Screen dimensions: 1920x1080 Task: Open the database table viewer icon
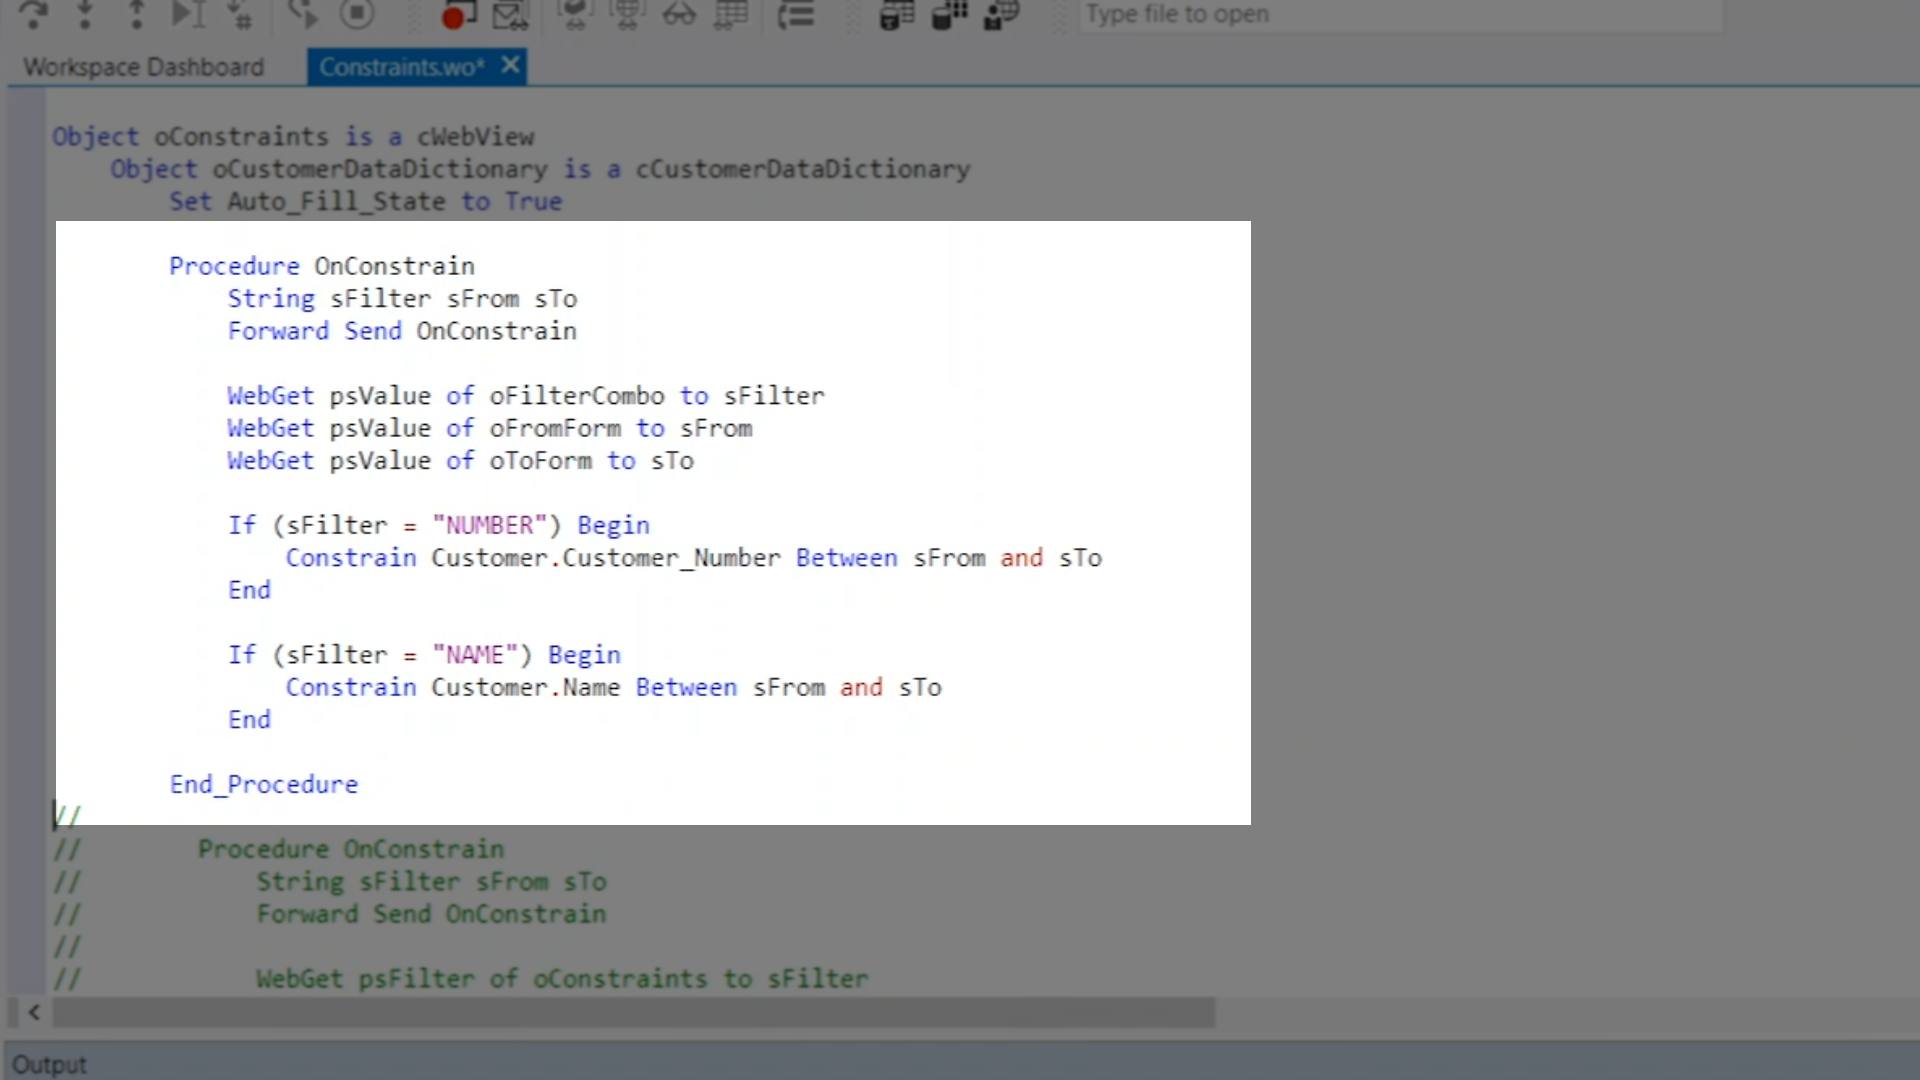click(897, 14)
